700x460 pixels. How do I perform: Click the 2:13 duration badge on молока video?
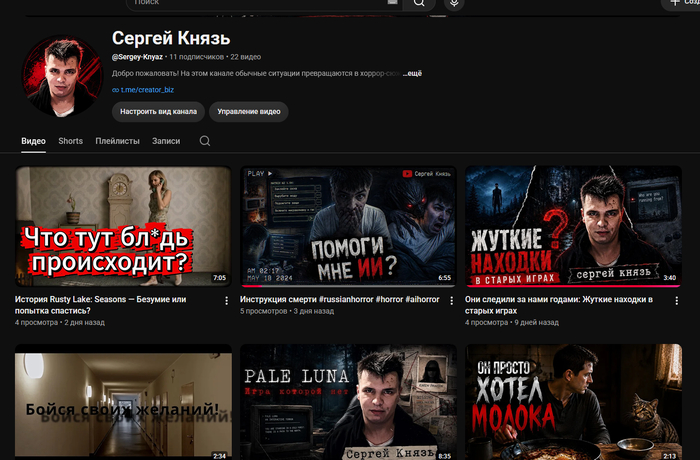pyautogui.click(x=670, y=456)
